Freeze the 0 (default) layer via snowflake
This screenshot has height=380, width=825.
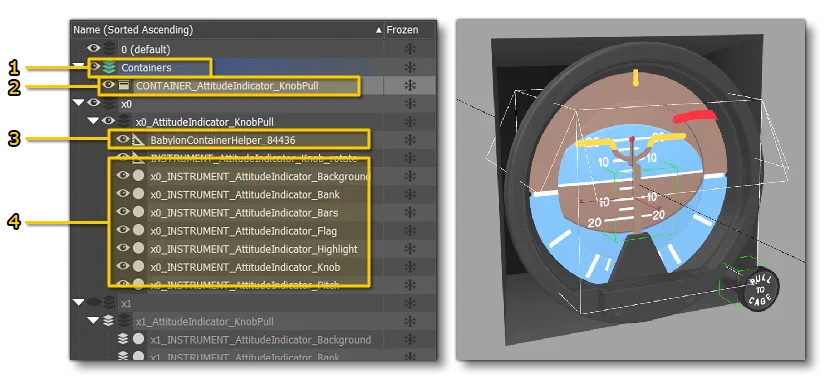pos(410,49)
